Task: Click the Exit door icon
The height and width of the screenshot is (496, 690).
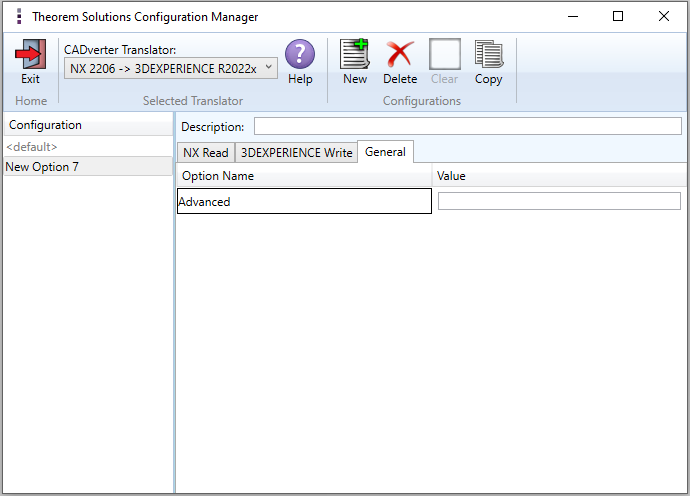Action: point(30,54)
